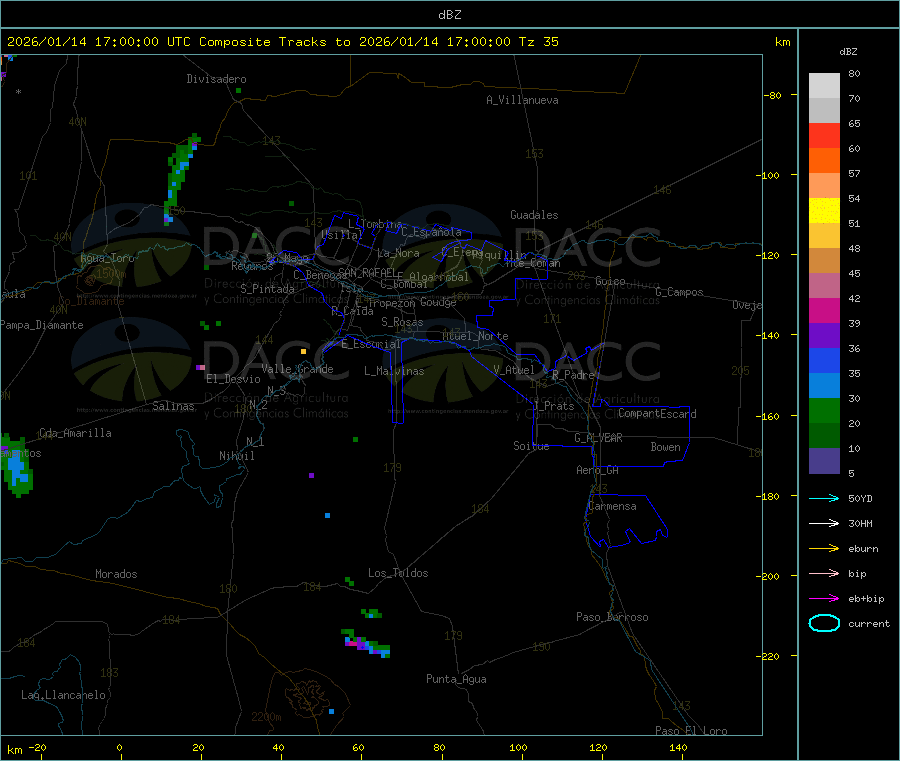Click the Paso_El_Loro label
This screenshot has height=761, width=900.
point(691,731)
